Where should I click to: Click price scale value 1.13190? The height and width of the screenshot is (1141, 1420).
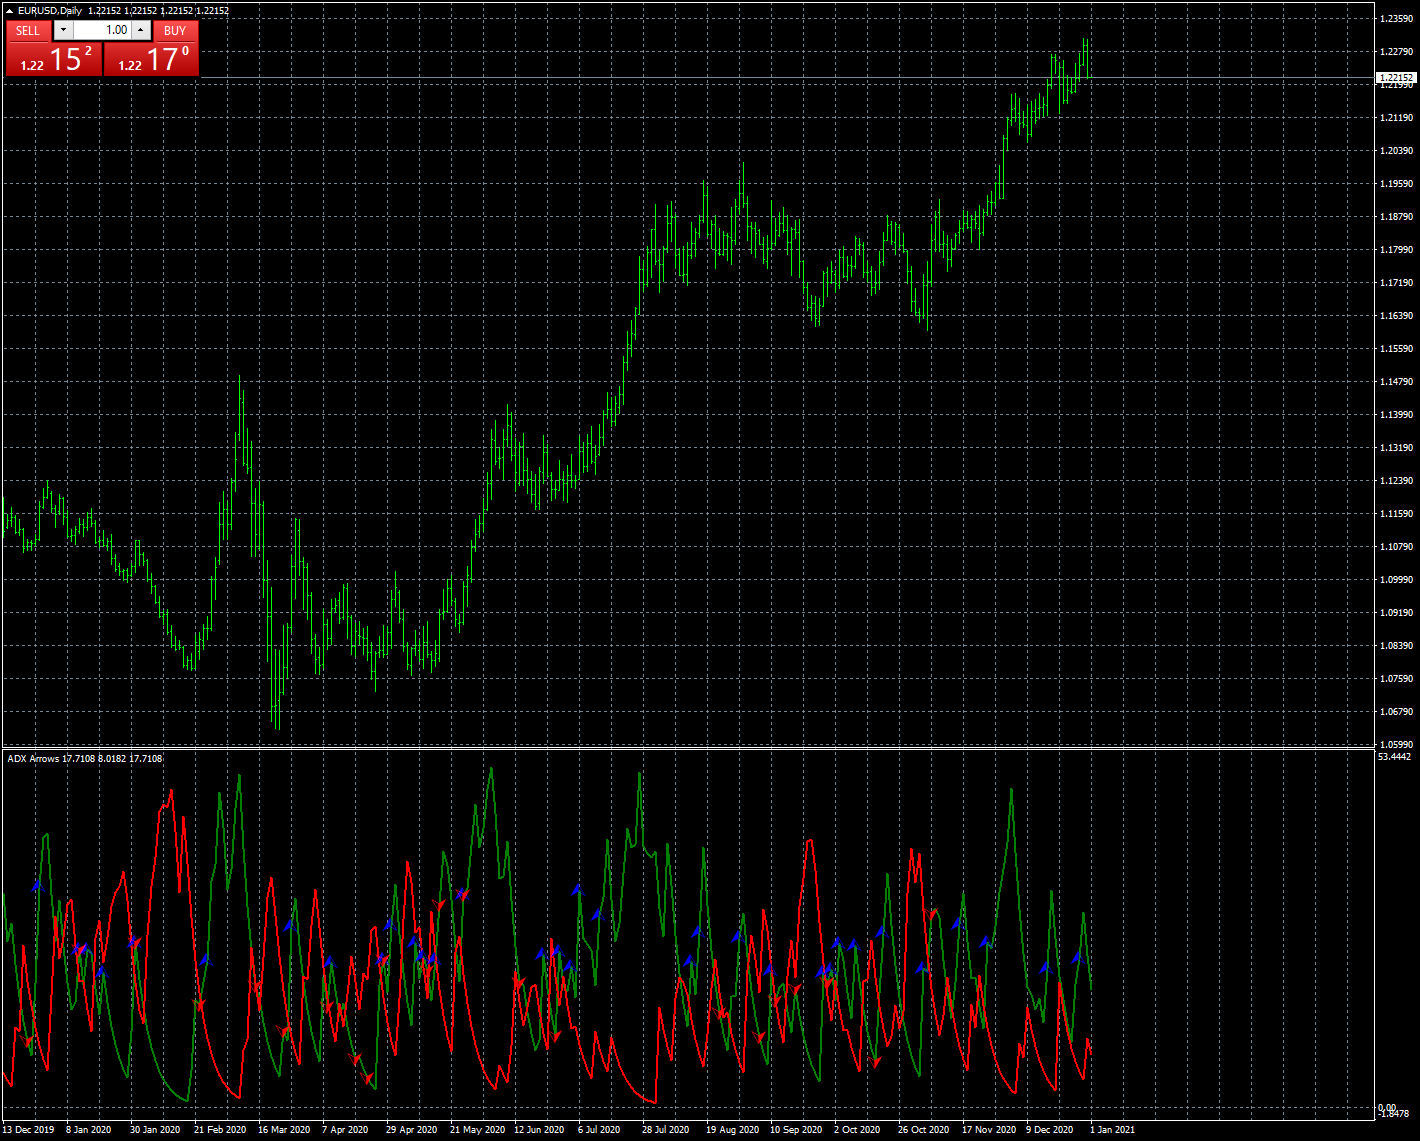click(1396, 448)
